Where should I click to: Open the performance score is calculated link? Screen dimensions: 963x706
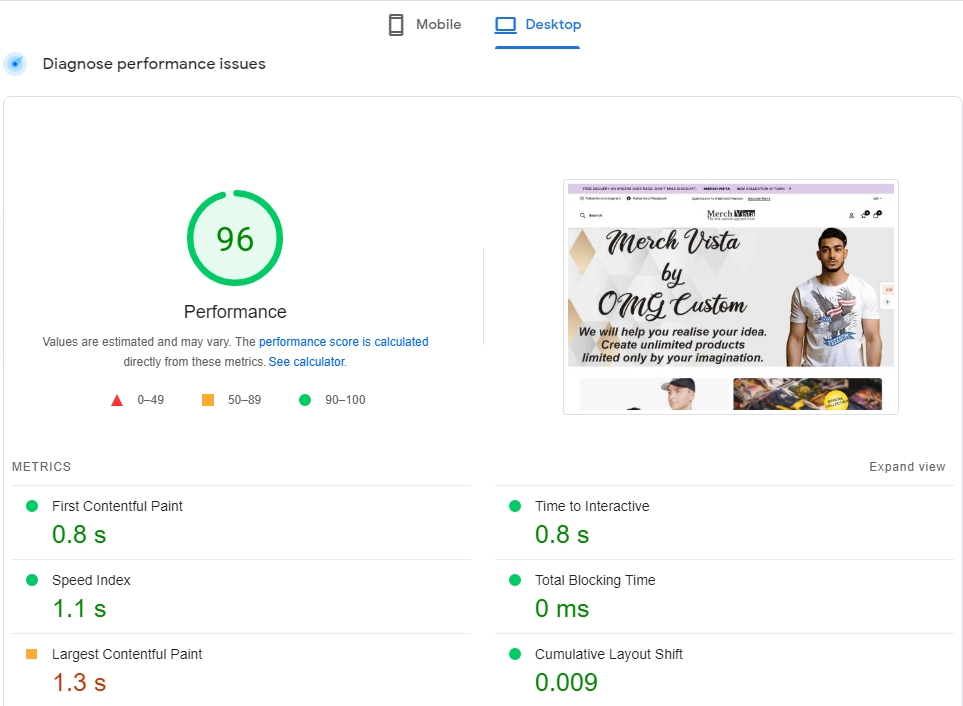coord(343,342)
